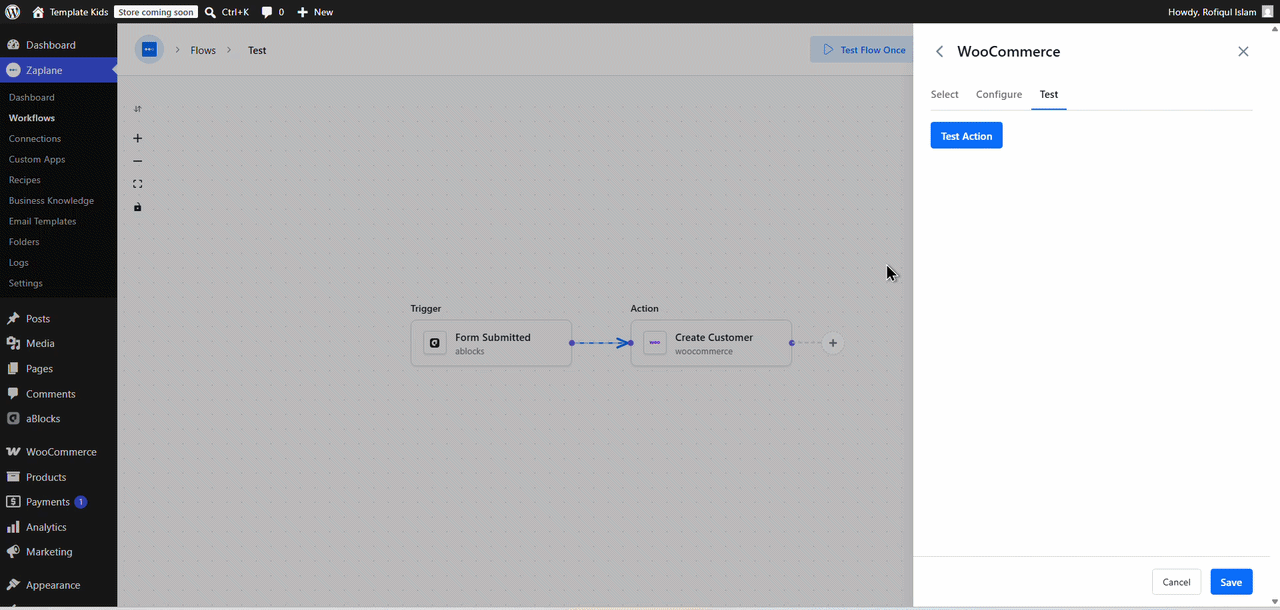Click the Test breadcrumb item
Image resolution: width=1280 pixels, height=610 pixels.
pyautogui.click(x=257, y=50)
